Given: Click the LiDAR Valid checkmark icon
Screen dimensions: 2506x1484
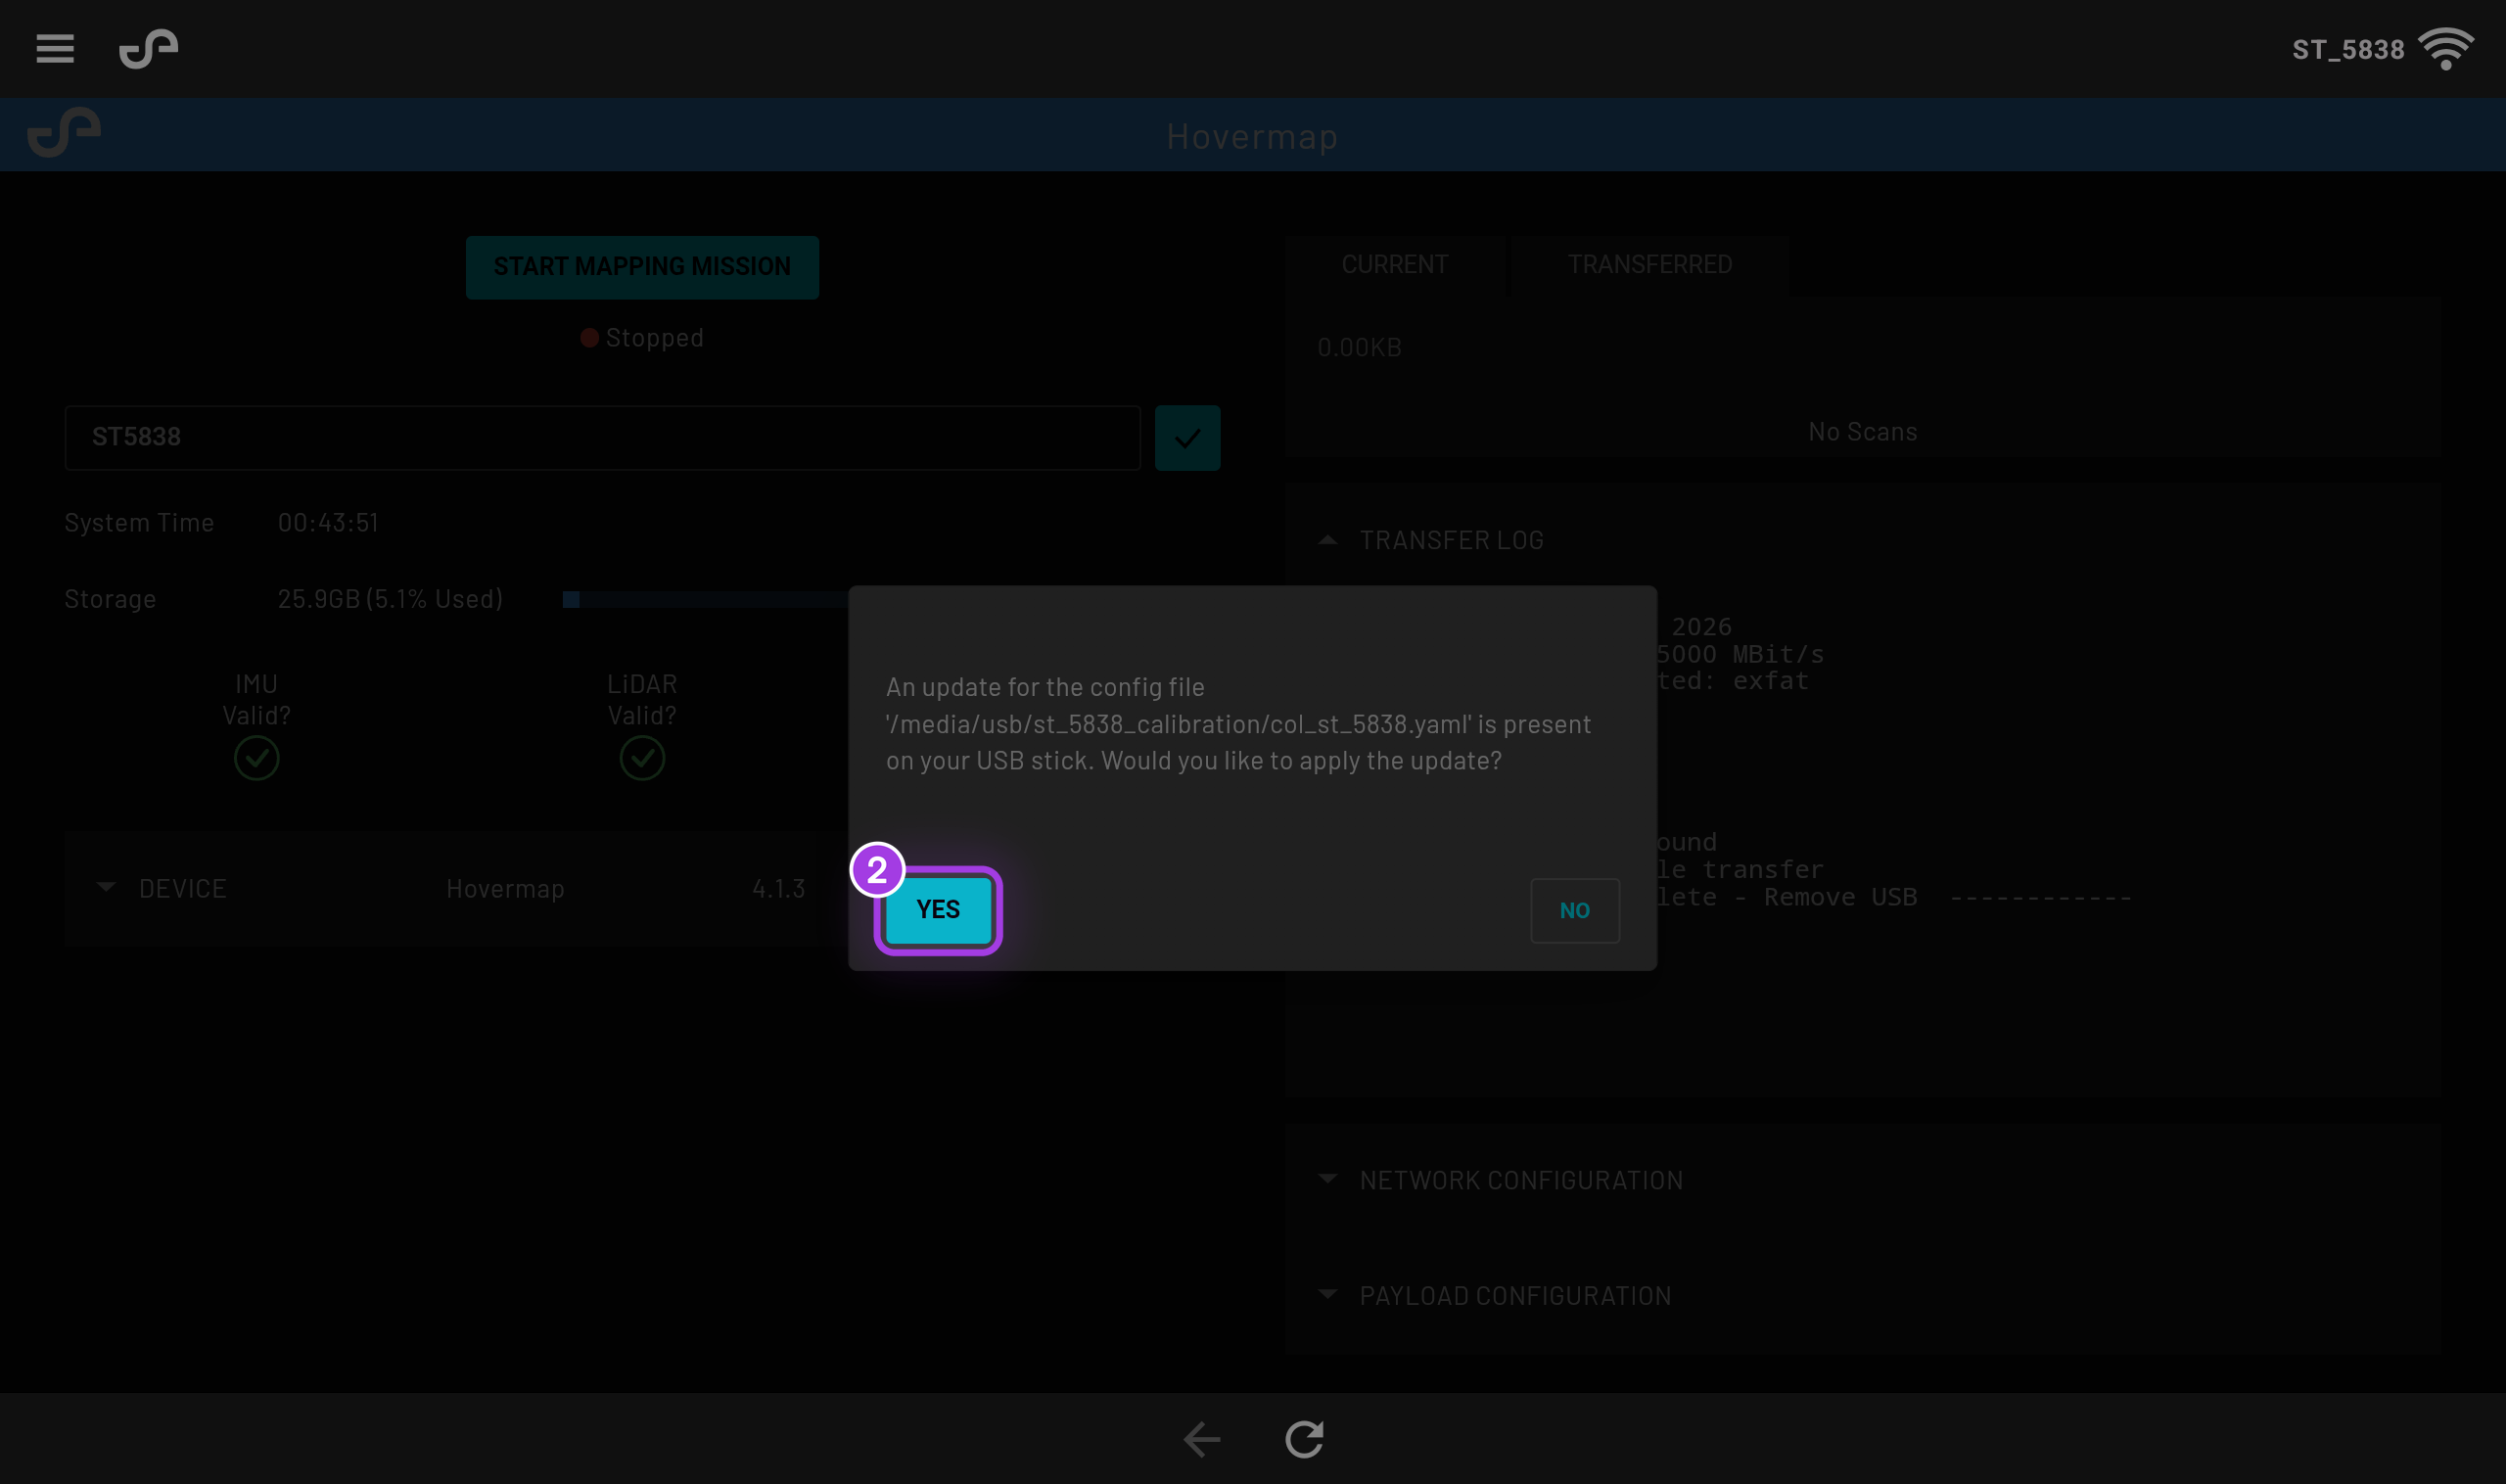Looking at the screenshot, I should coord(642,758).
